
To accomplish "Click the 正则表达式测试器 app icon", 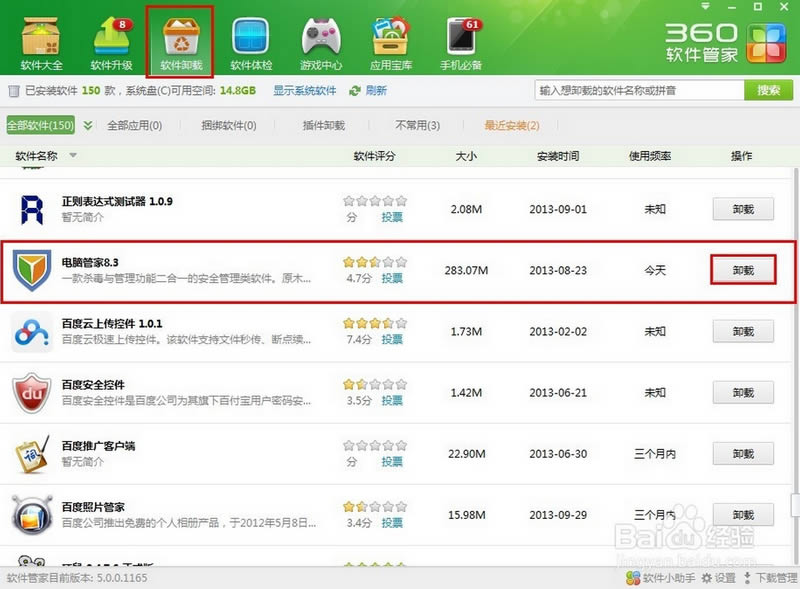I will click(x=32, y=209).
